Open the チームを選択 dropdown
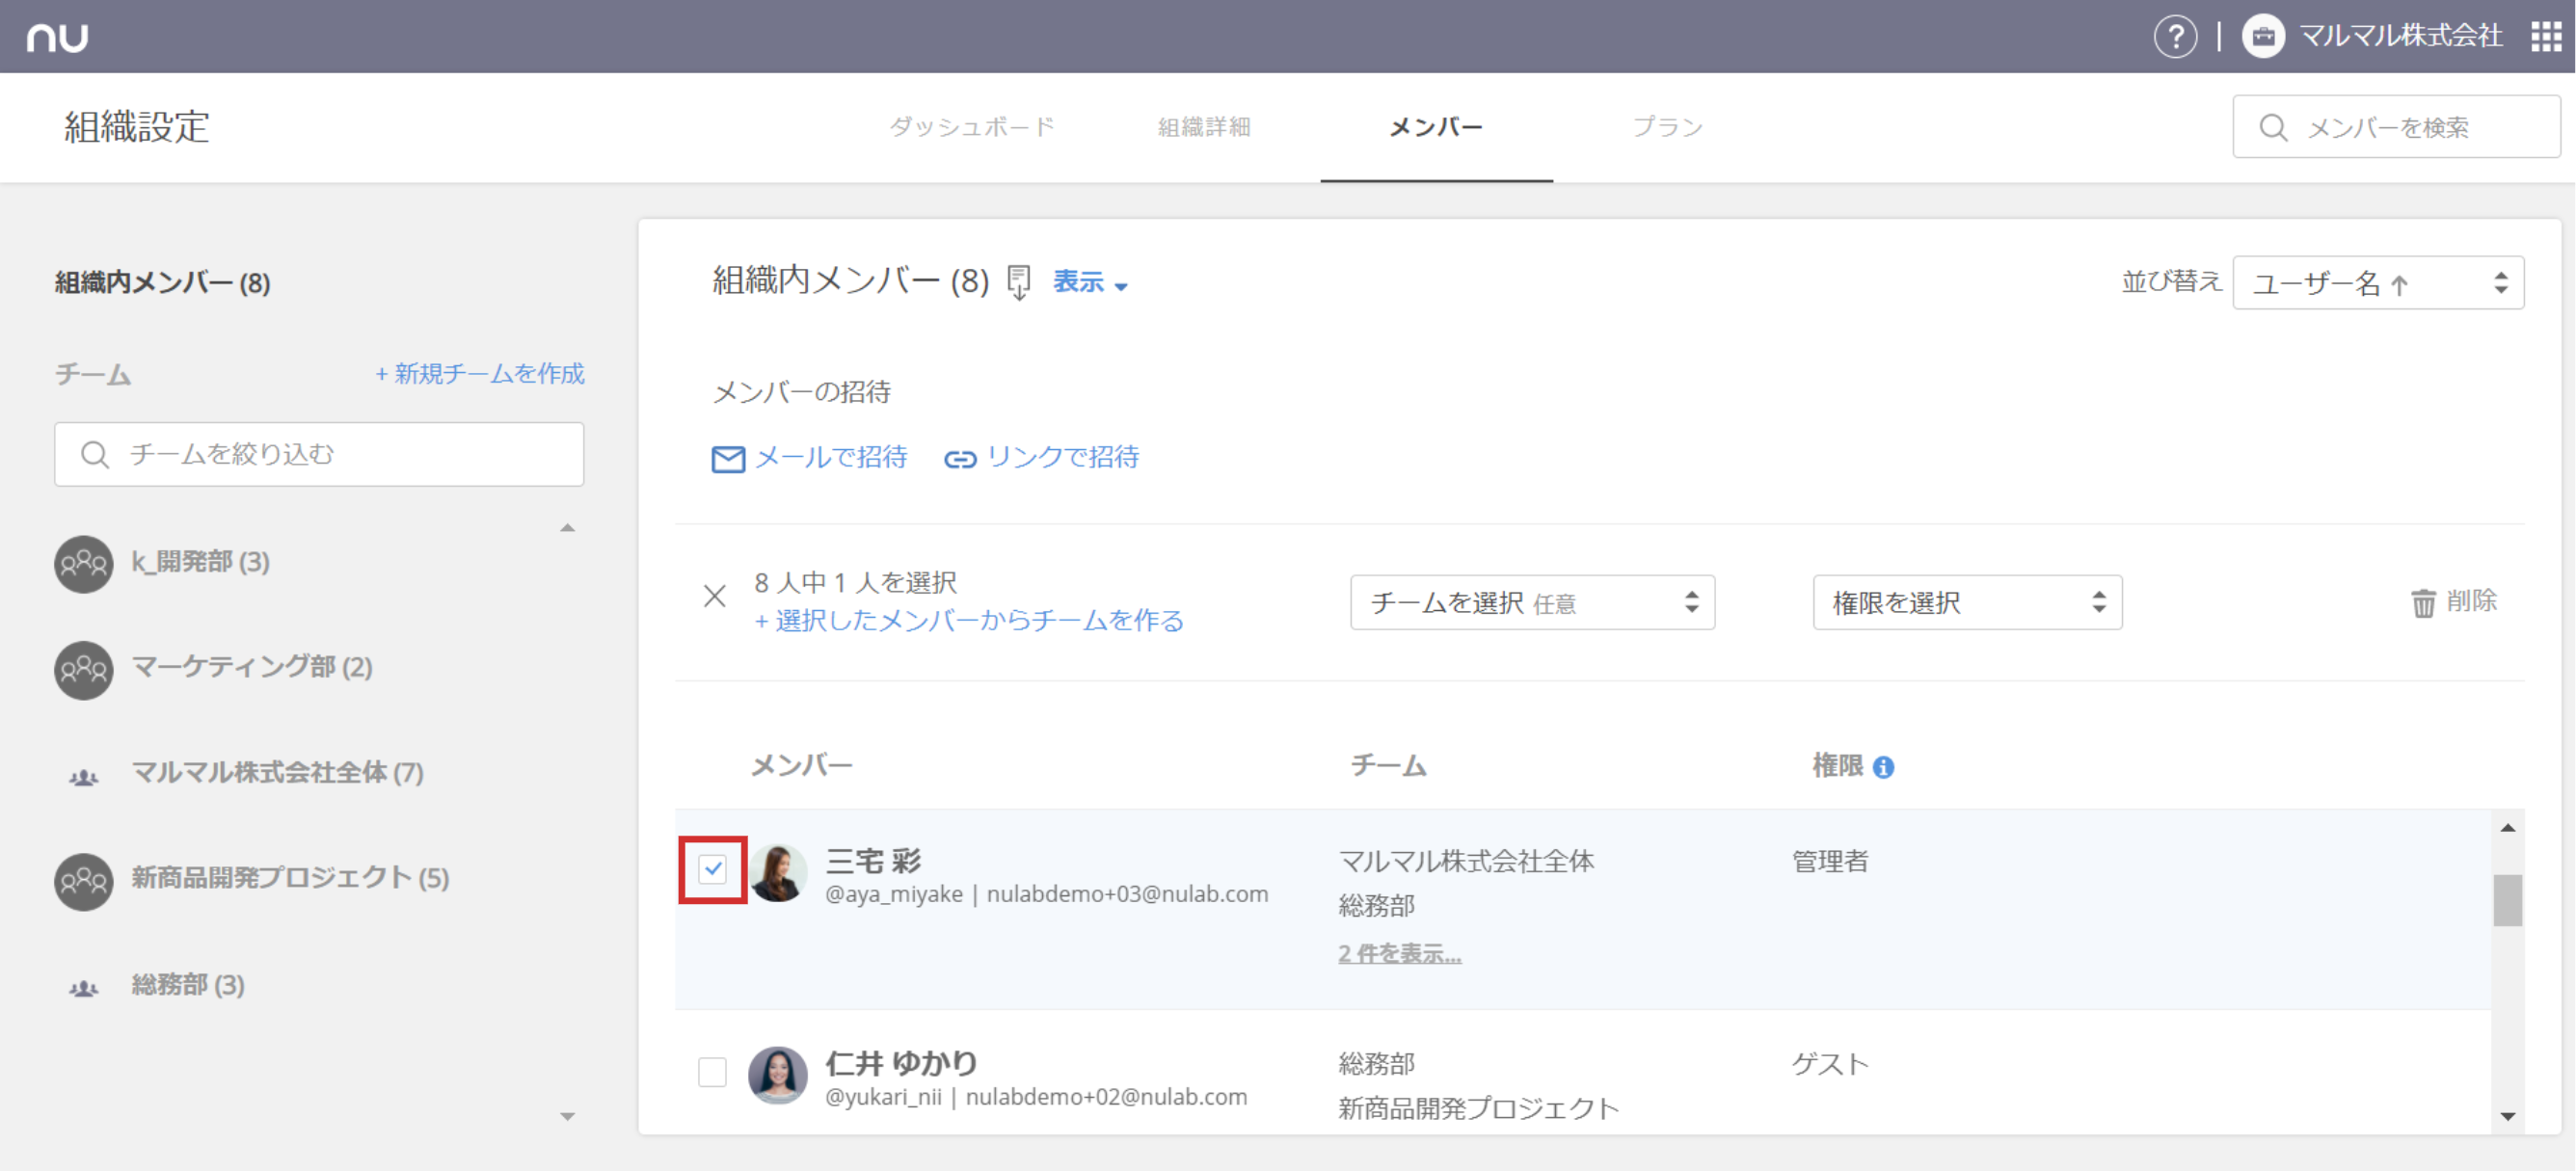The width and height of the screenshot is (2576, 1171). click(1532, 602)
